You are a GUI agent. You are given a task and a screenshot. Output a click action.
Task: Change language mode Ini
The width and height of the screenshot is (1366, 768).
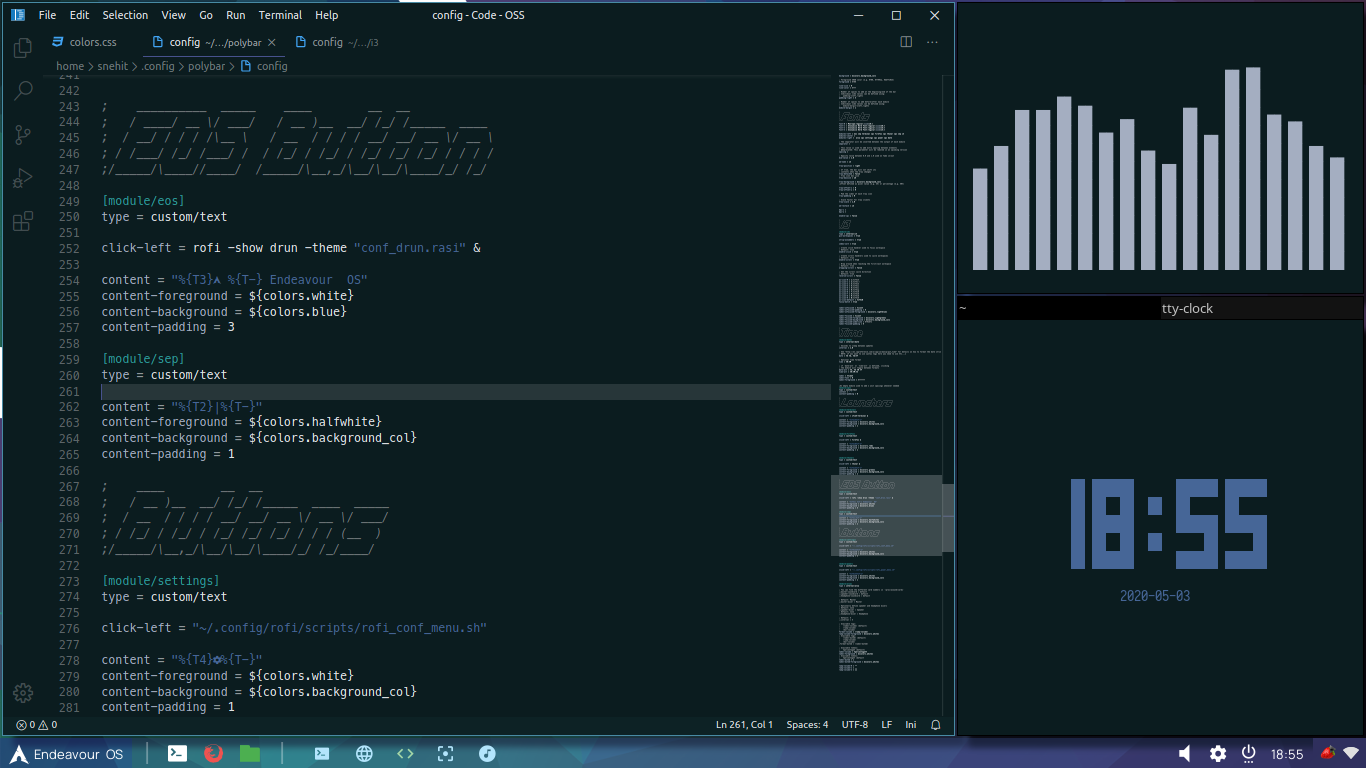tap(911, 725)
